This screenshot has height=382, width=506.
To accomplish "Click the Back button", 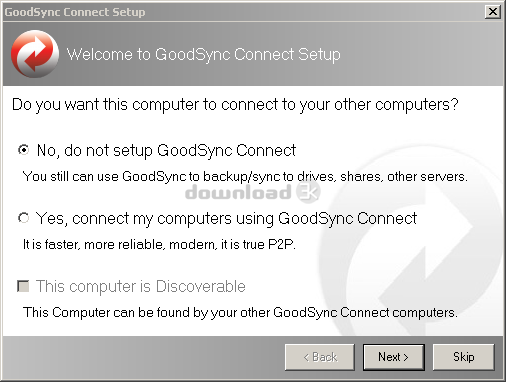I will click(x=319, y=357).
